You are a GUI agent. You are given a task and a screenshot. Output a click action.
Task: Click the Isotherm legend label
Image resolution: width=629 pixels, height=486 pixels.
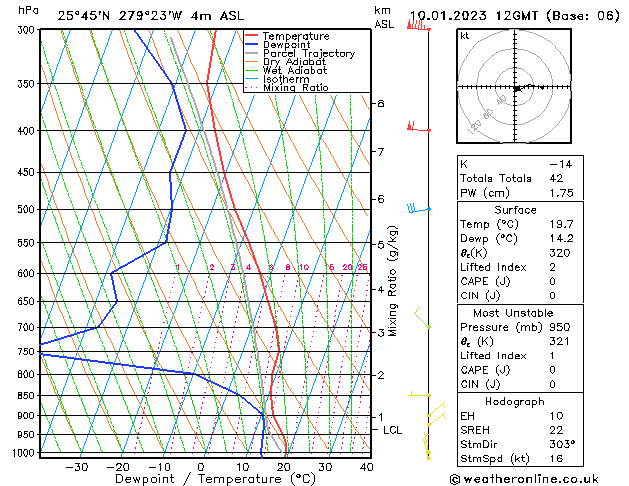pyautogui.click(x=286, y=79)
